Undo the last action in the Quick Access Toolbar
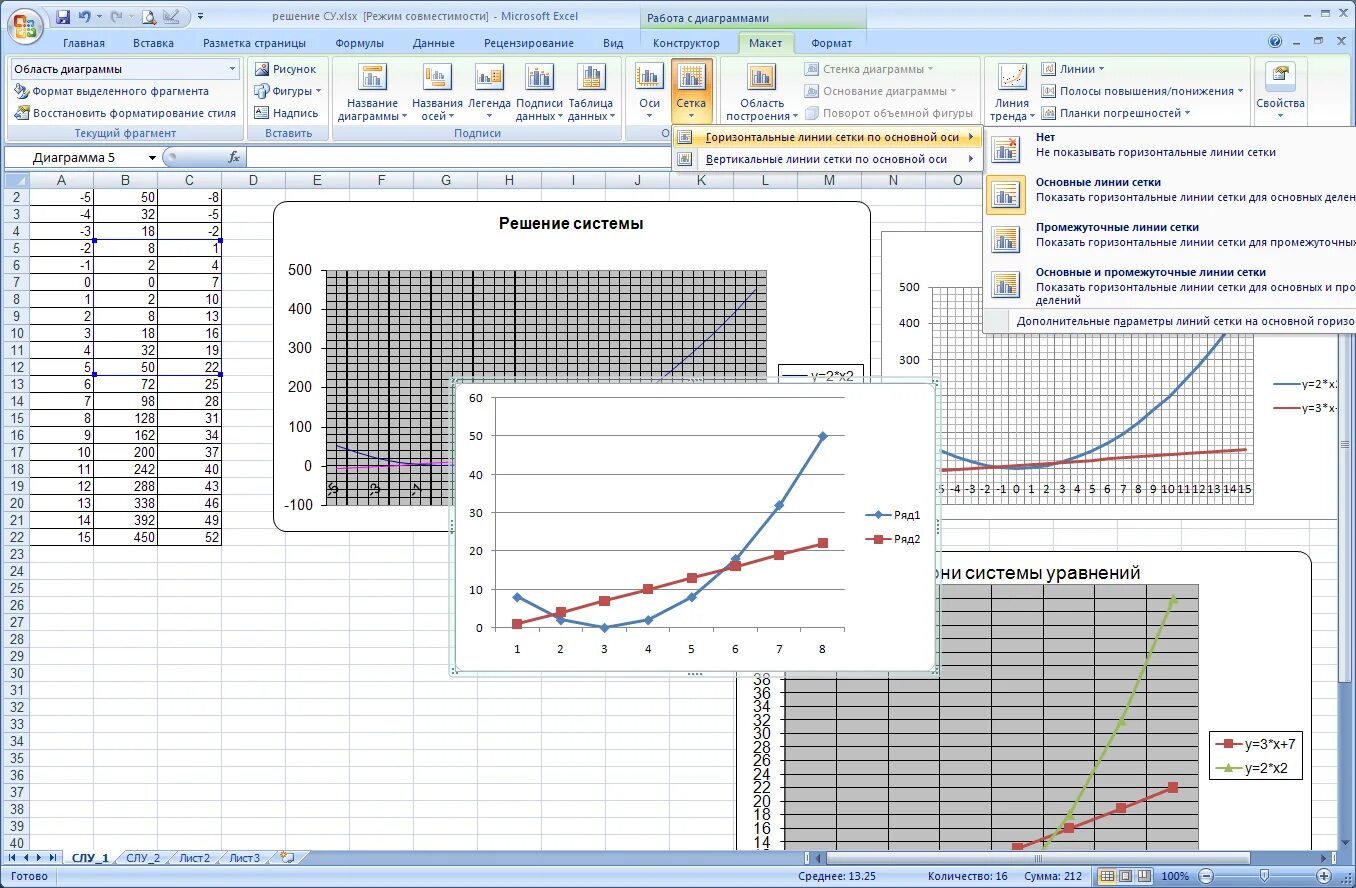The height and width of the screenshot is (888, 1356). tap(85, 16)
